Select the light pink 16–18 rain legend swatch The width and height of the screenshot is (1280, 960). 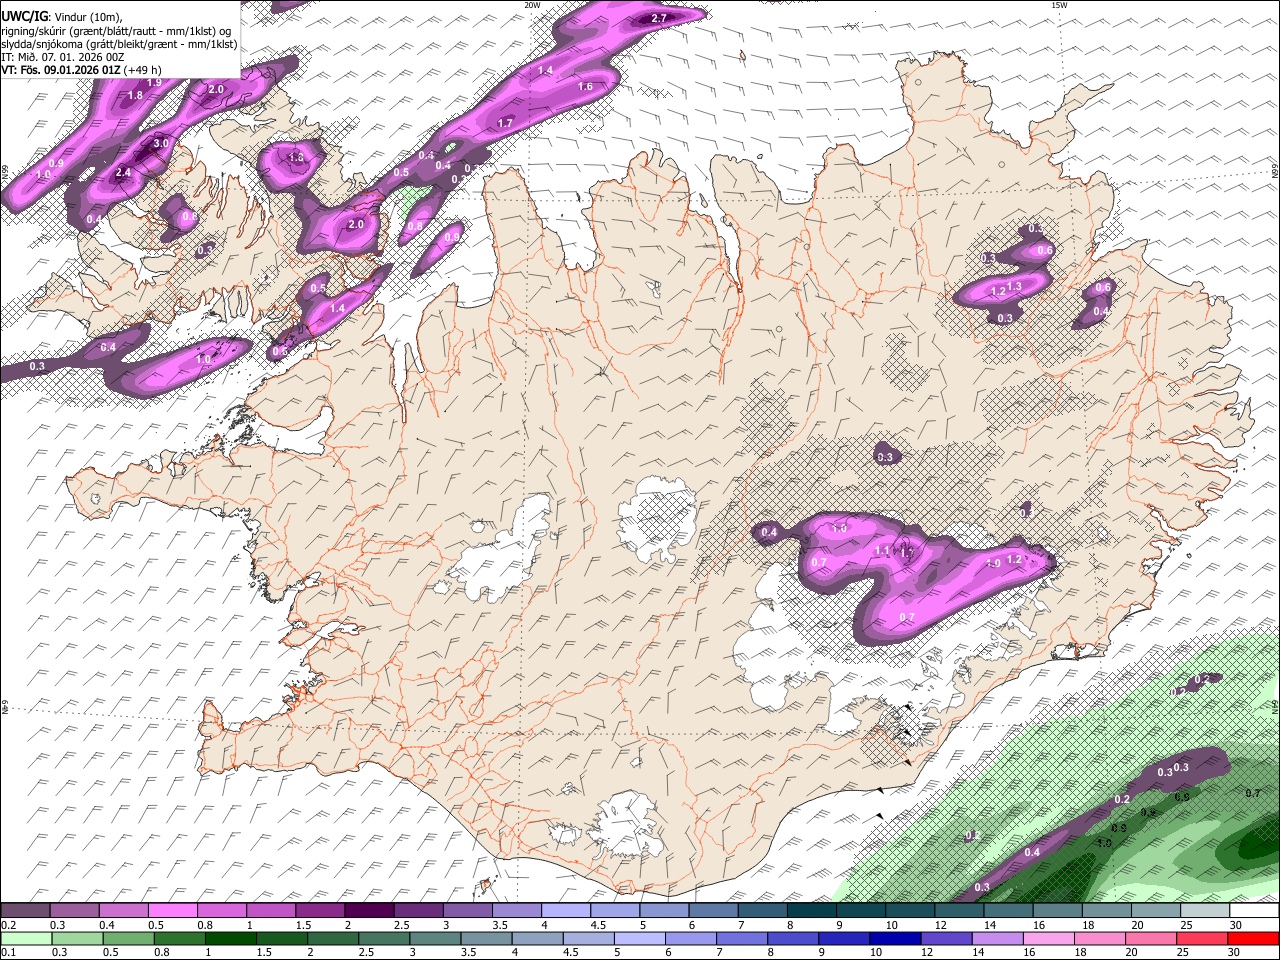pos(1051,938)
